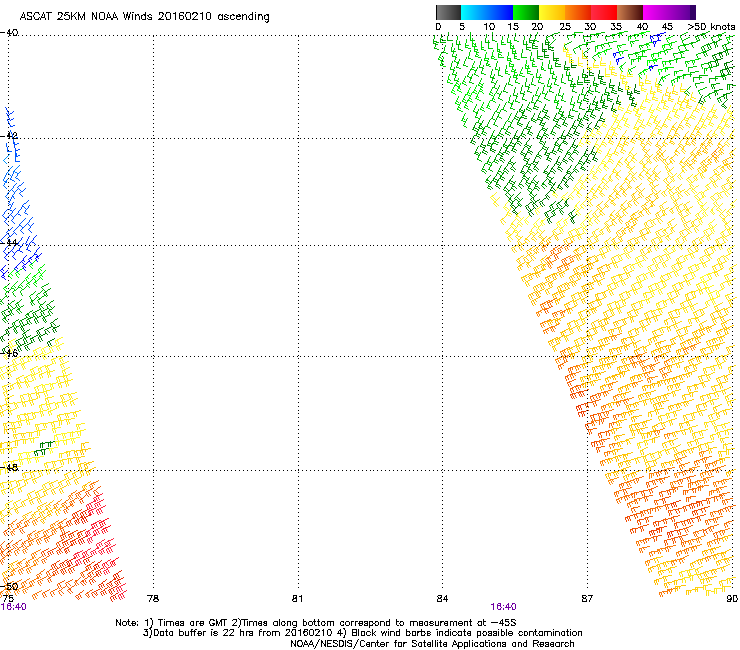Click the note 'Data buffer is 22 hrs'

(204, 633)
